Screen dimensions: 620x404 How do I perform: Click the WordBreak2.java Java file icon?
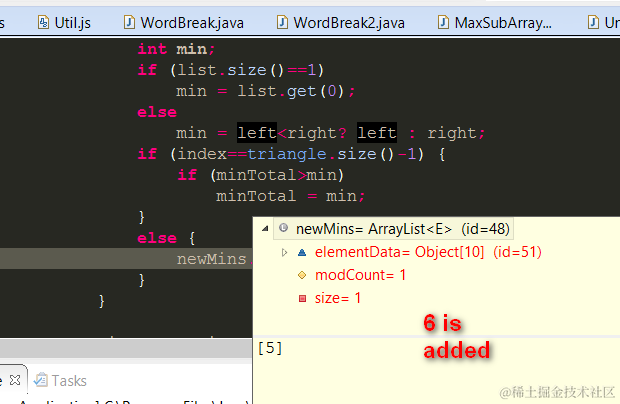click(282, 22)
